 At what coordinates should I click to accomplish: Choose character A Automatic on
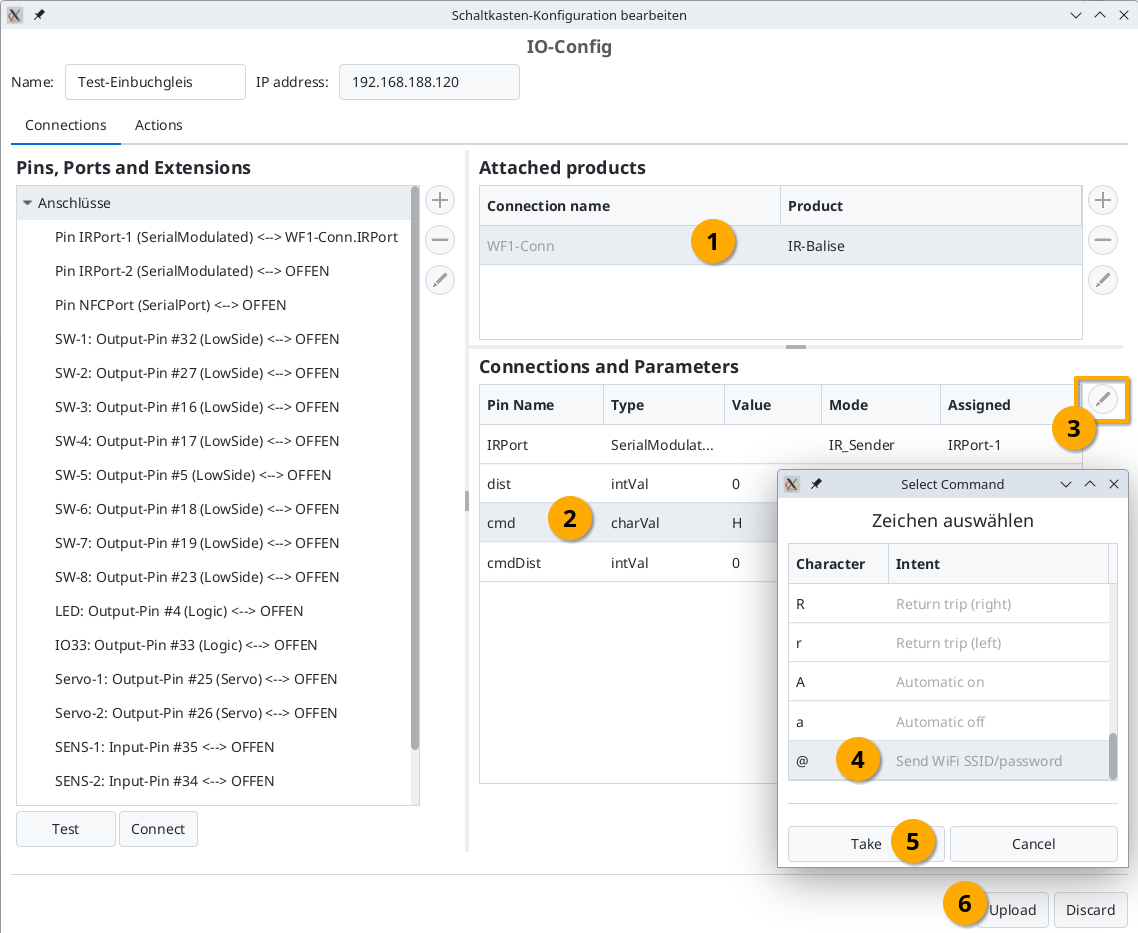(x=949, y=682)
